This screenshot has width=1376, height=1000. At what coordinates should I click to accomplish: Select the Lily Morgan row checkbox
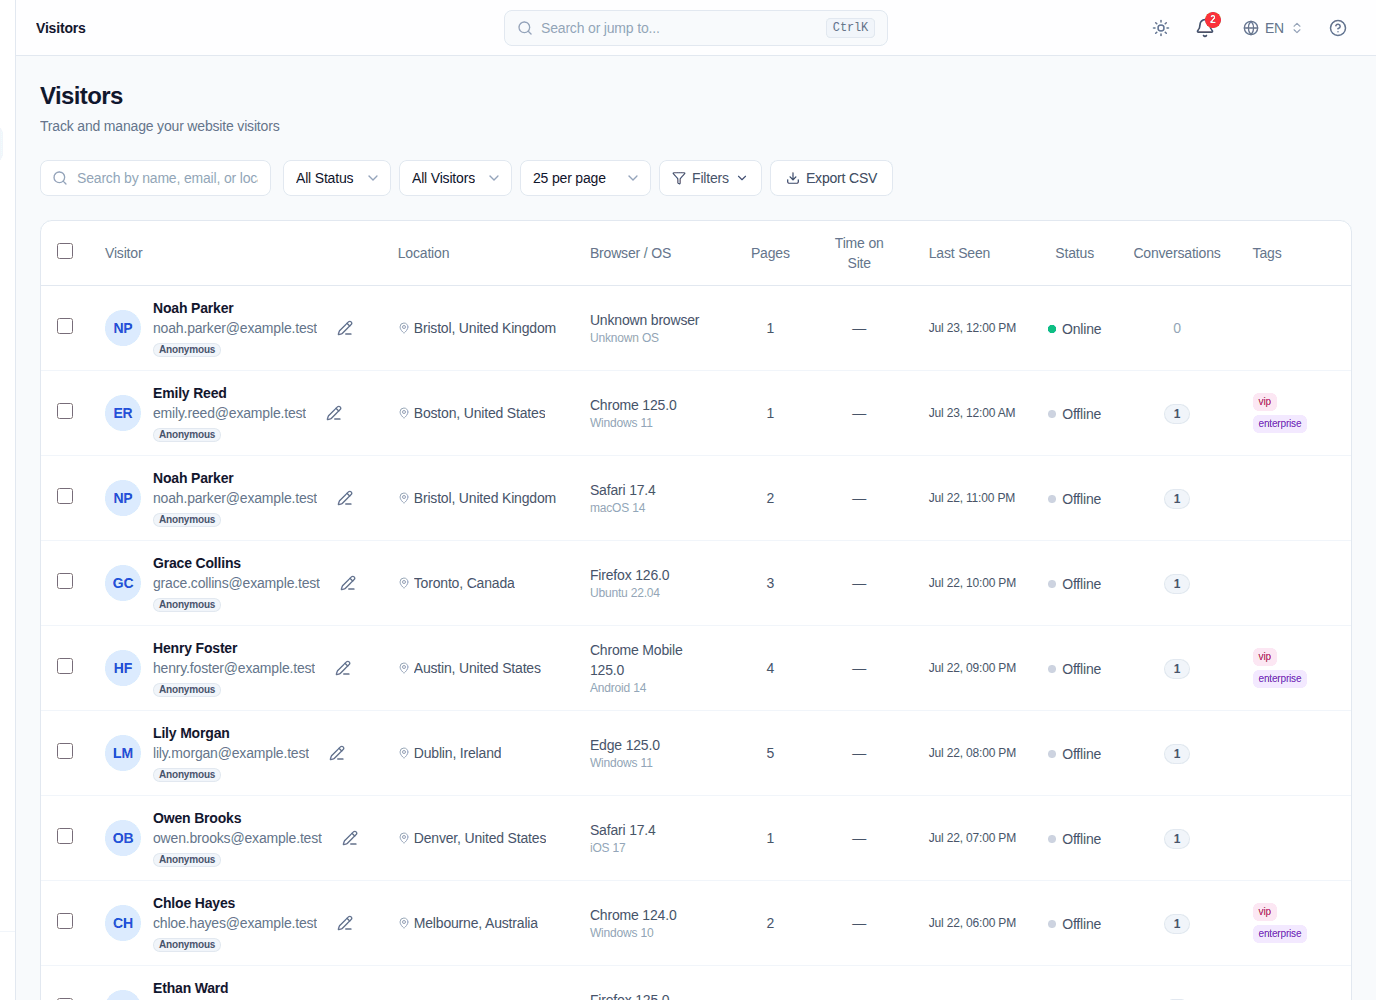[65, 751]
